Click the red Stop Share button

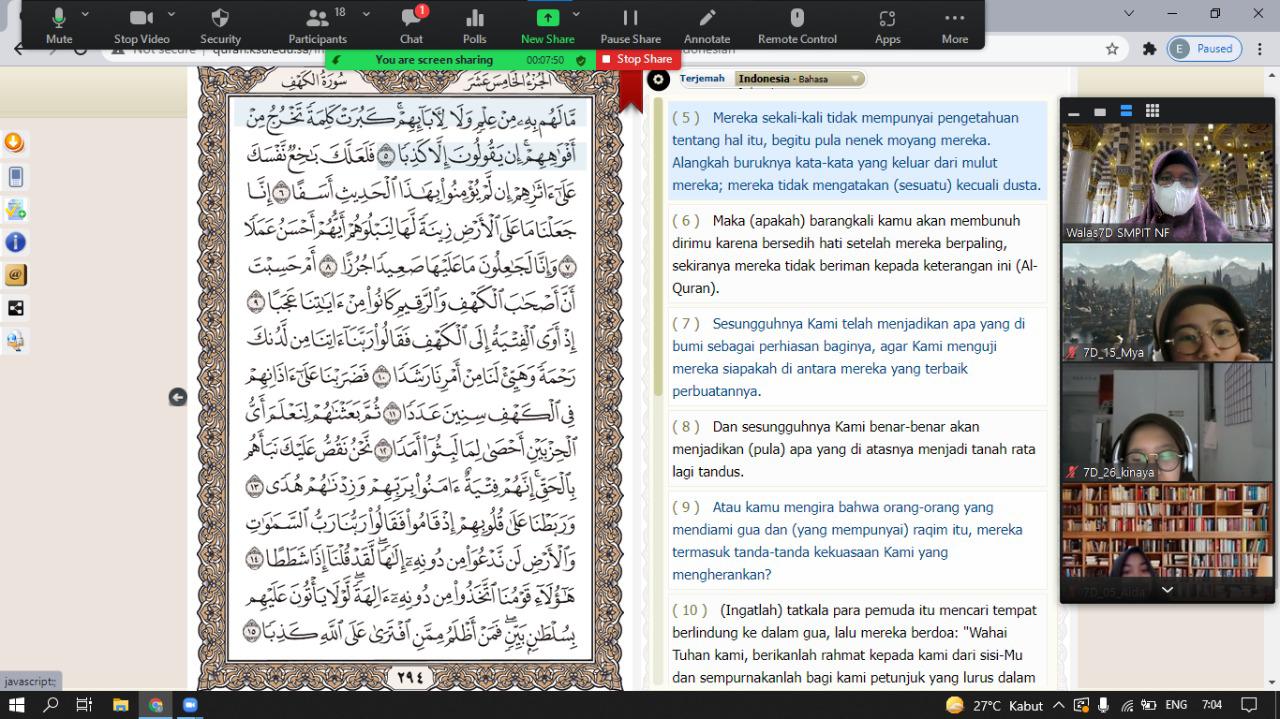[637, 59]
